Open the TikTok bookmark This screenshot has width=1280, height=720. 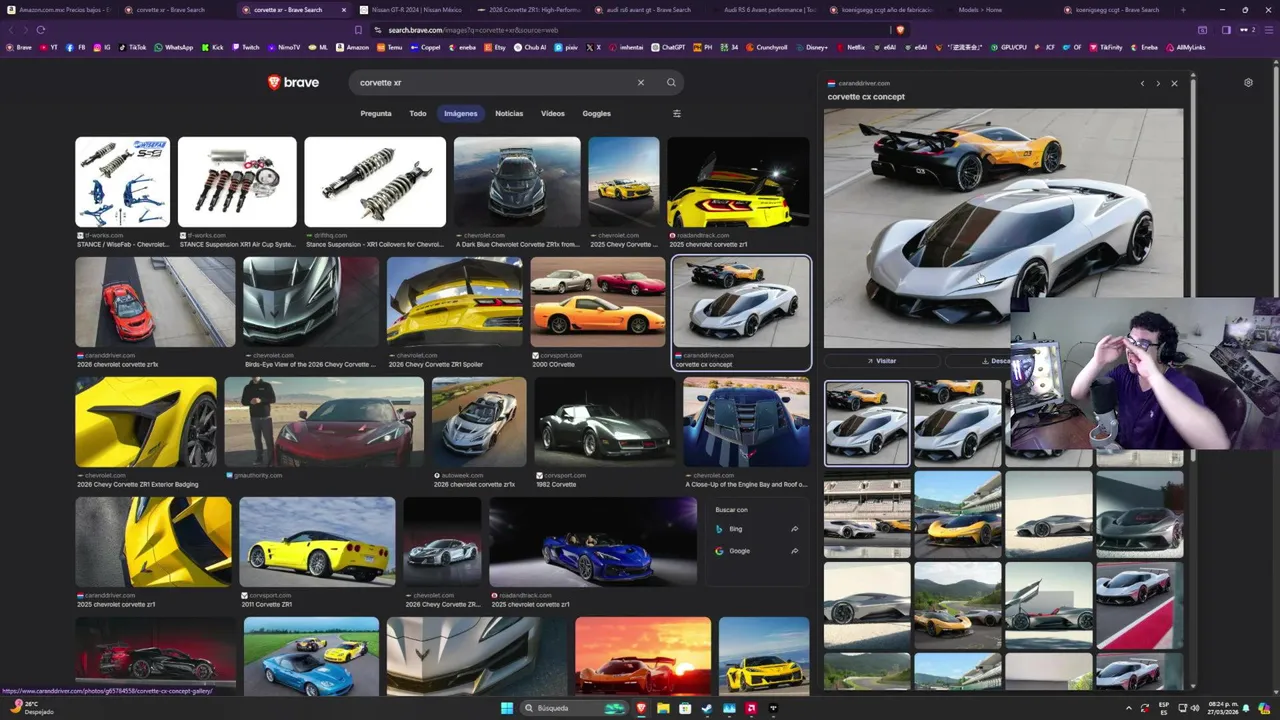tap(132, 47)
